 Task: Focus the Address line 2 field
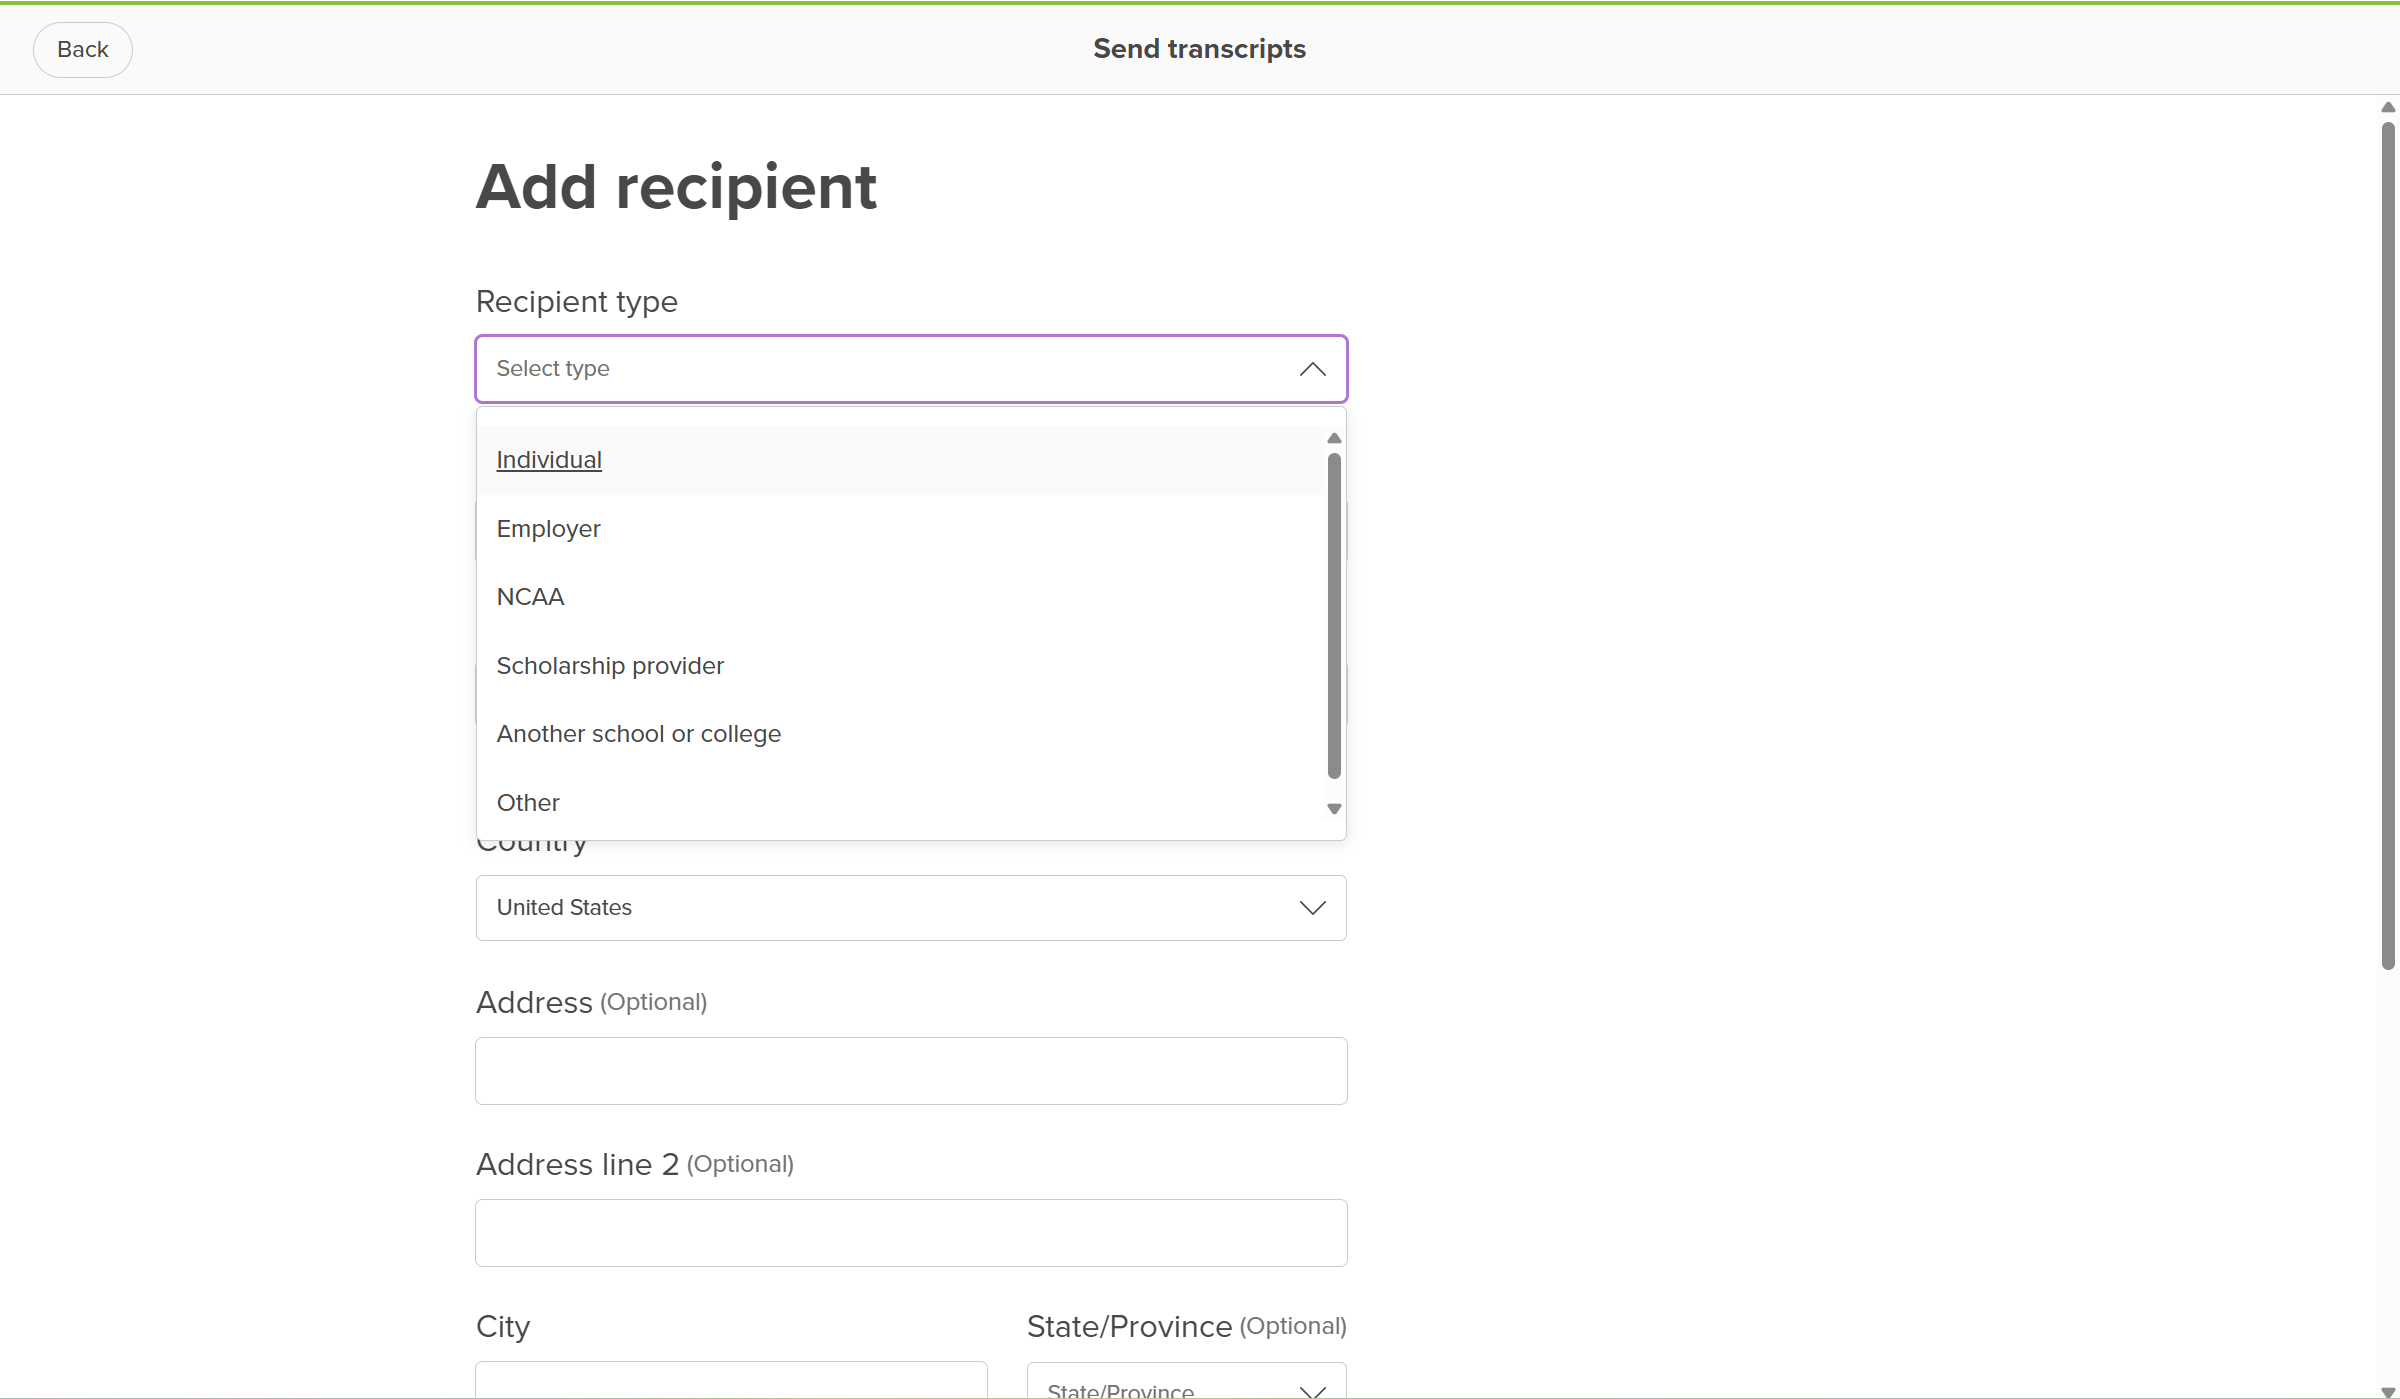point(911,1233)
